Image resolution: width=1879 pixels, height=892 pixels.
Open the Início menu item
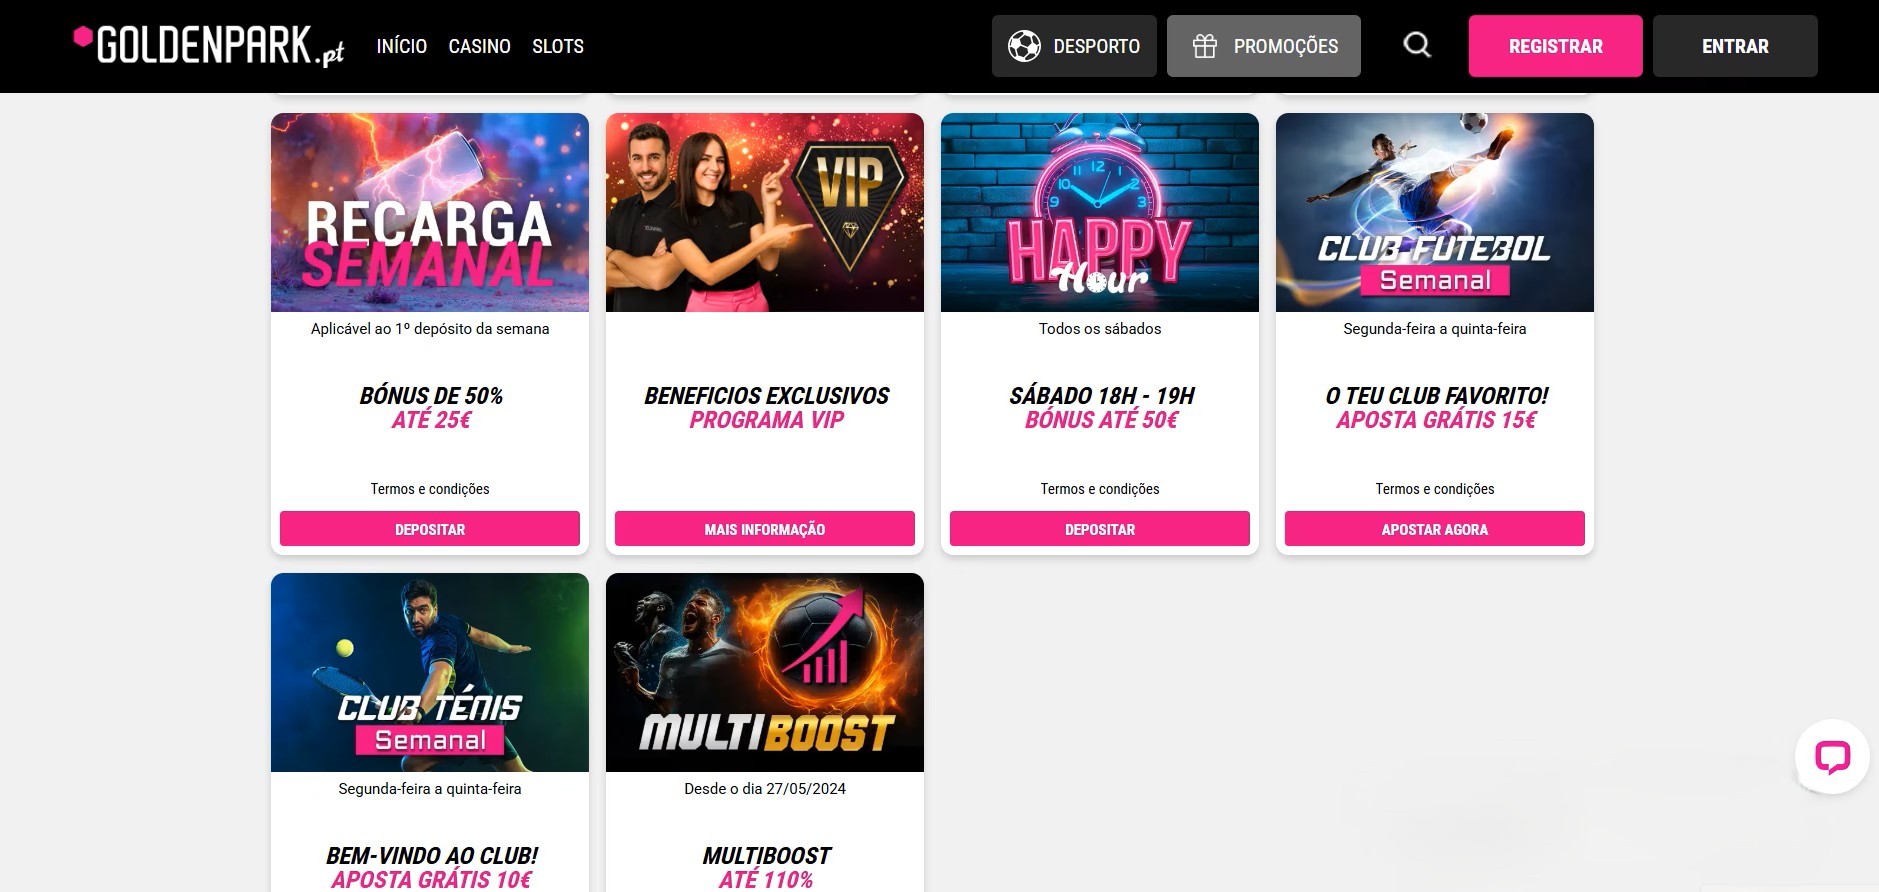tap(401, 46)
